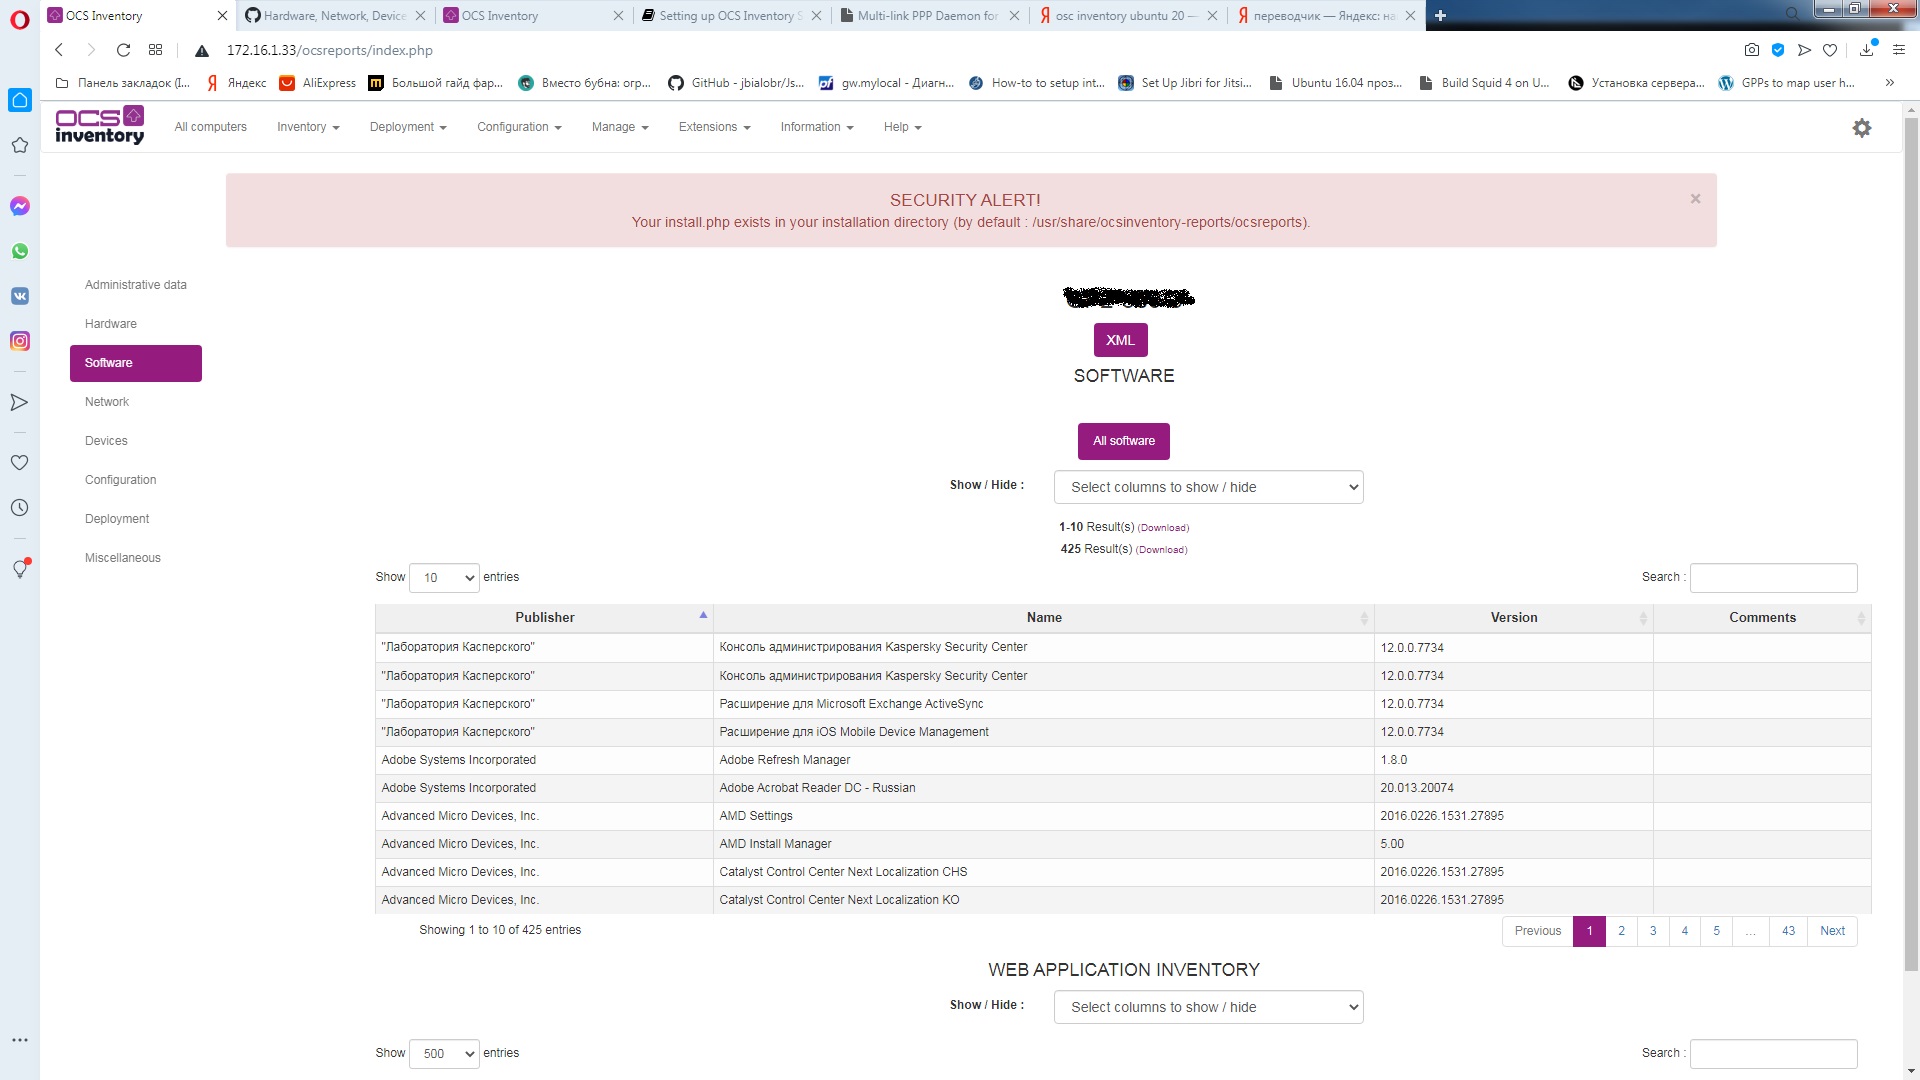The width and height of the screenshot is (1920, 1080).
Task: Open the Select columns to show/hide dropdown
Action: [1208, 487]
